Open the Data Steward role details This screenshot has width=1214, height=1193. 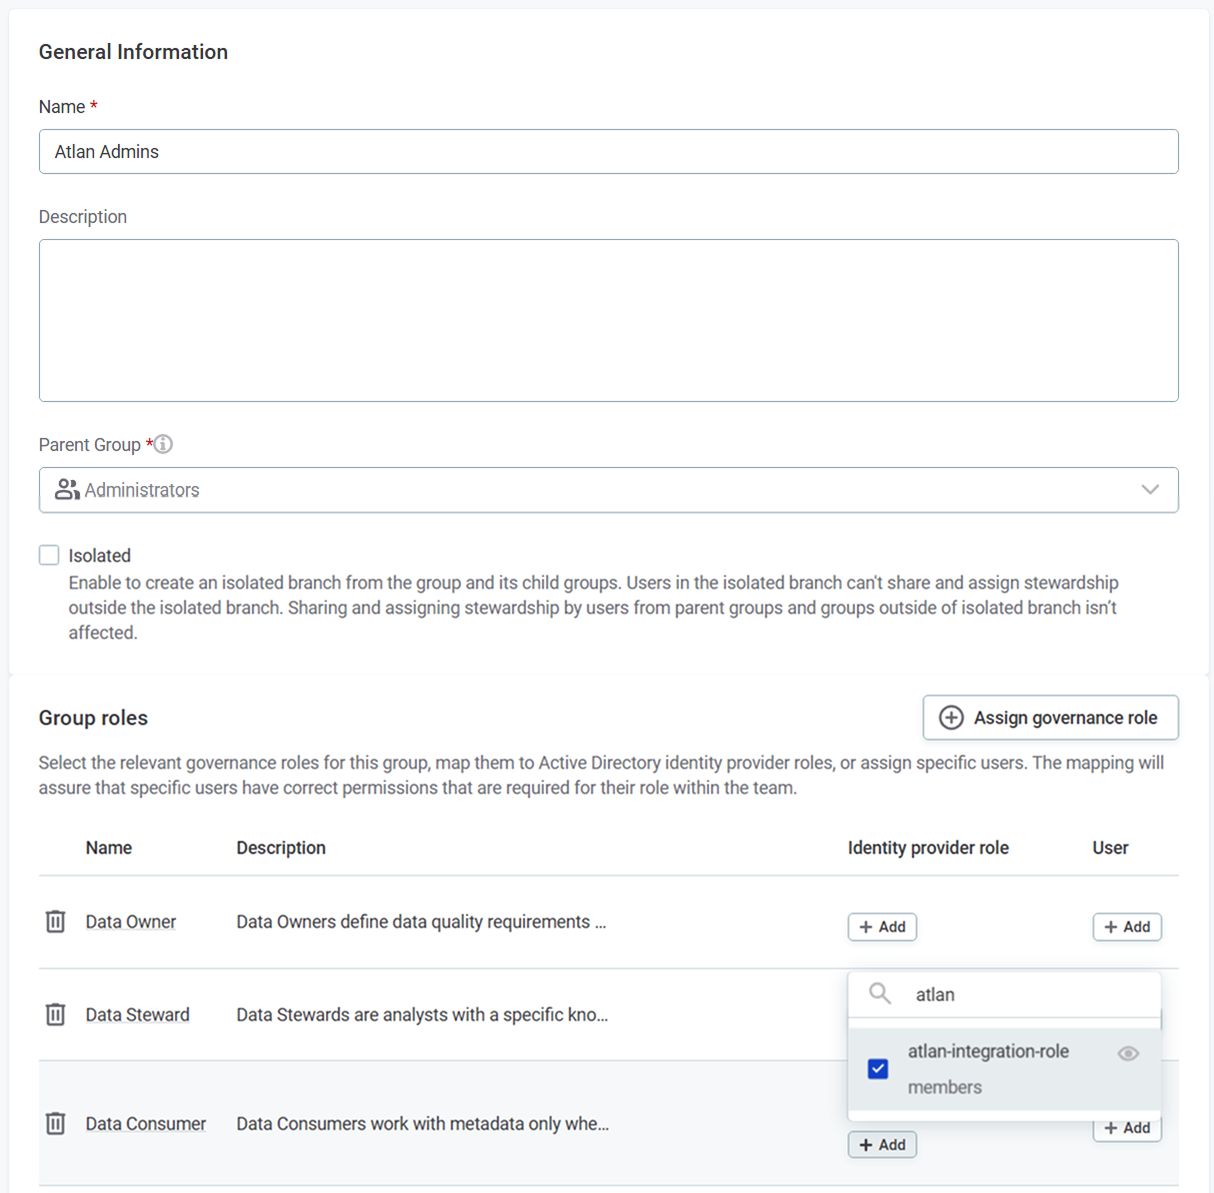pyautogui.click(x=137, y=1014)
